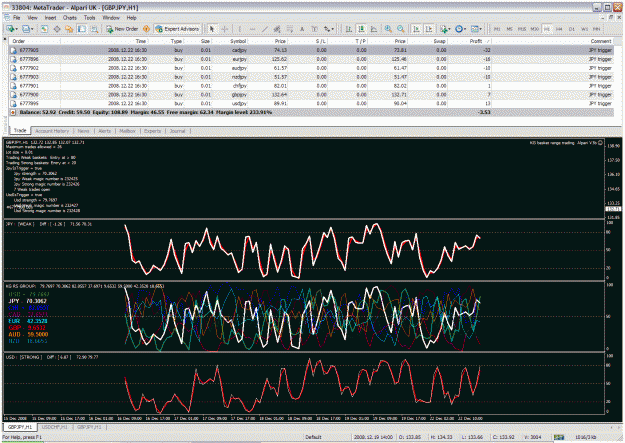Screen dimensions: 625x443
Task: Zoom in on the chart
Action: [388, 29]
